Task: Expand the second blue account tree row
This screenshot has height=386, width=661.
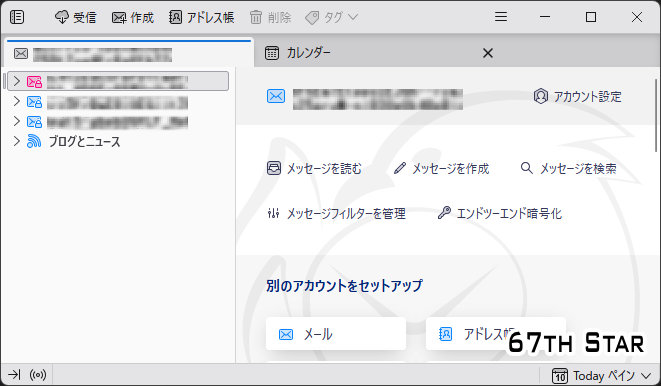Action: point(16,101)
